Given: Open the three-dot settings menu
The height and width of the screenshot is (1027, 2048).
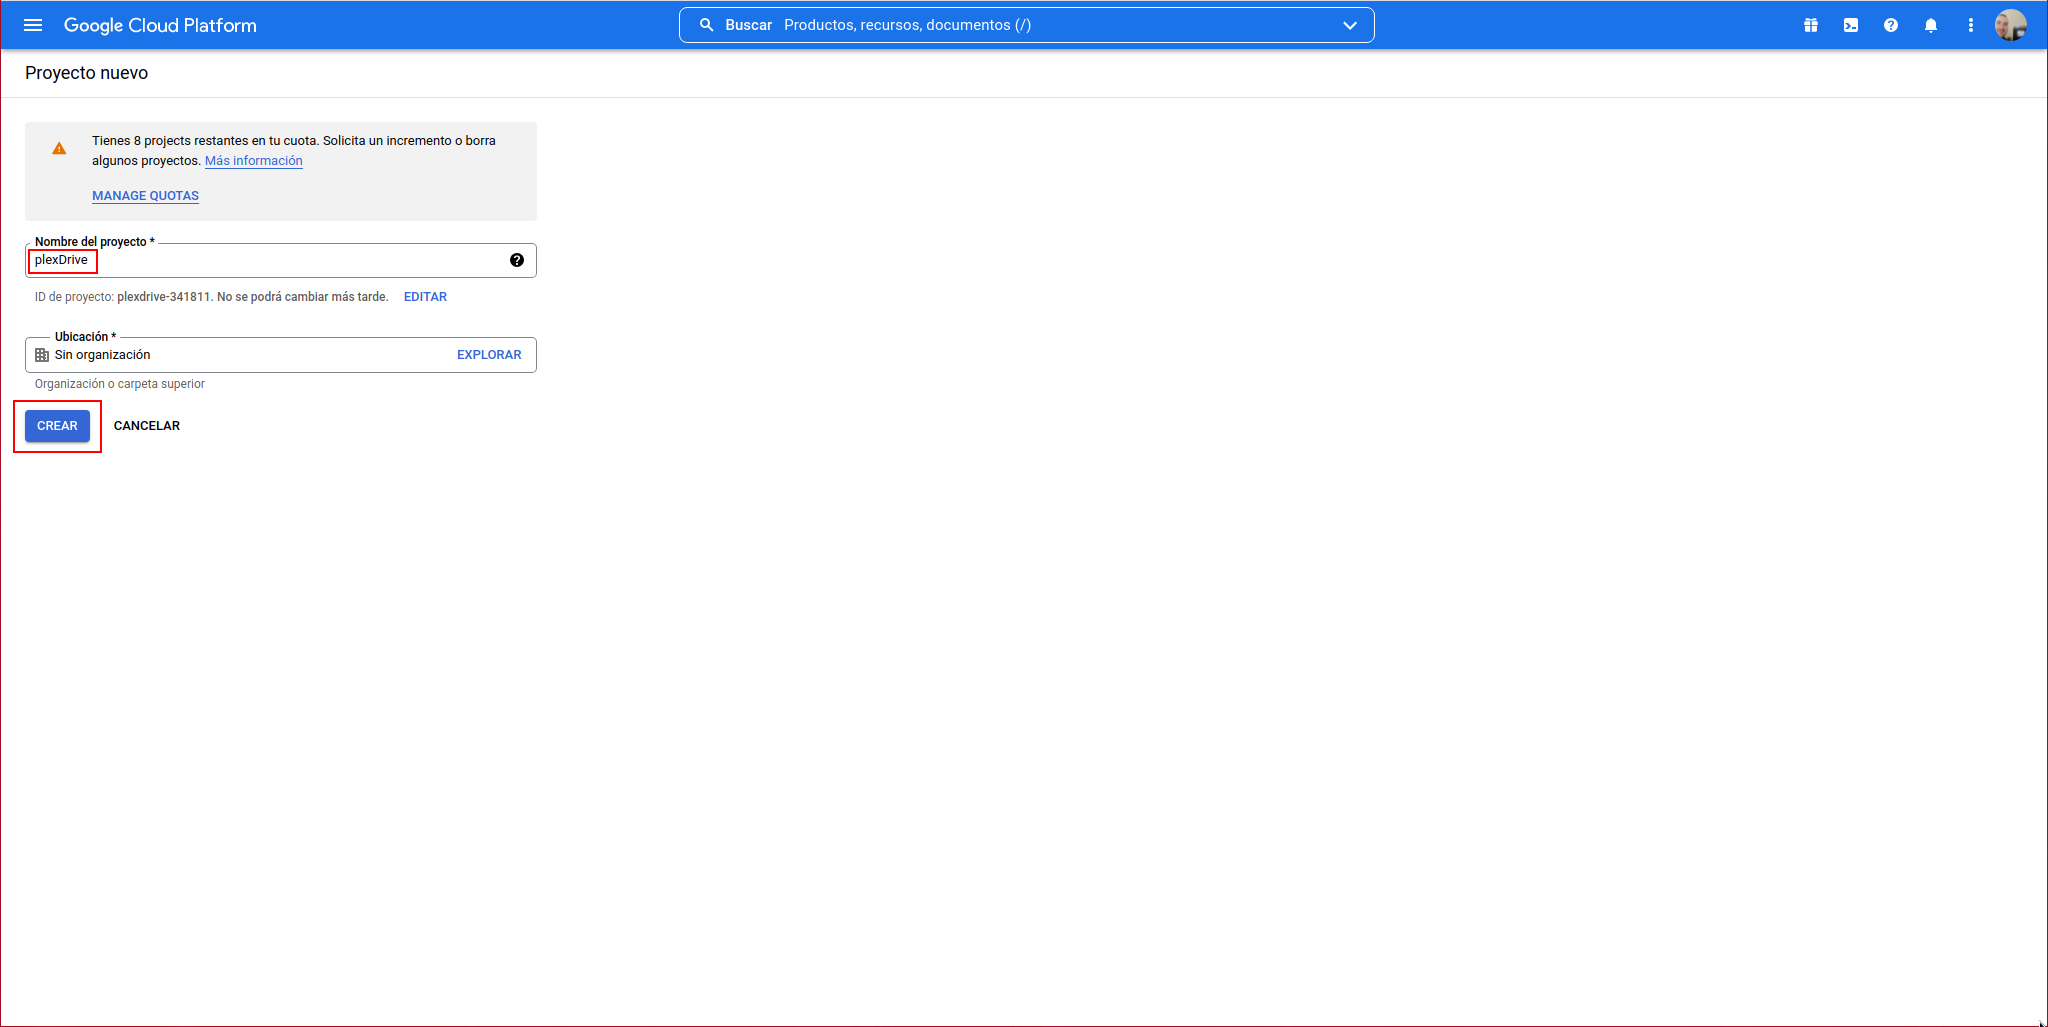Looking at the screenshot, I should pyautogui.click(x=1970, y=25).
